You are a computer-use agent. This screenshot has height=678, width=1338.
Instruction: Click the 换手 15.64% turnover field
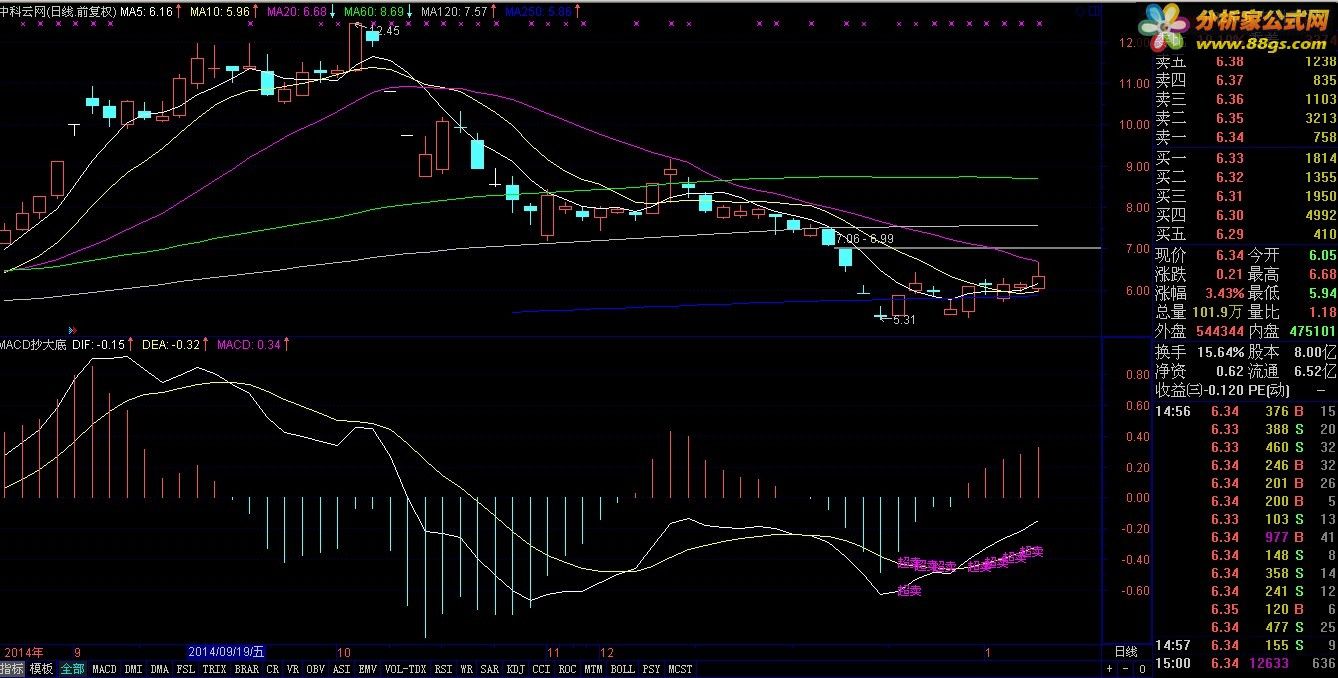(1199, 352)
